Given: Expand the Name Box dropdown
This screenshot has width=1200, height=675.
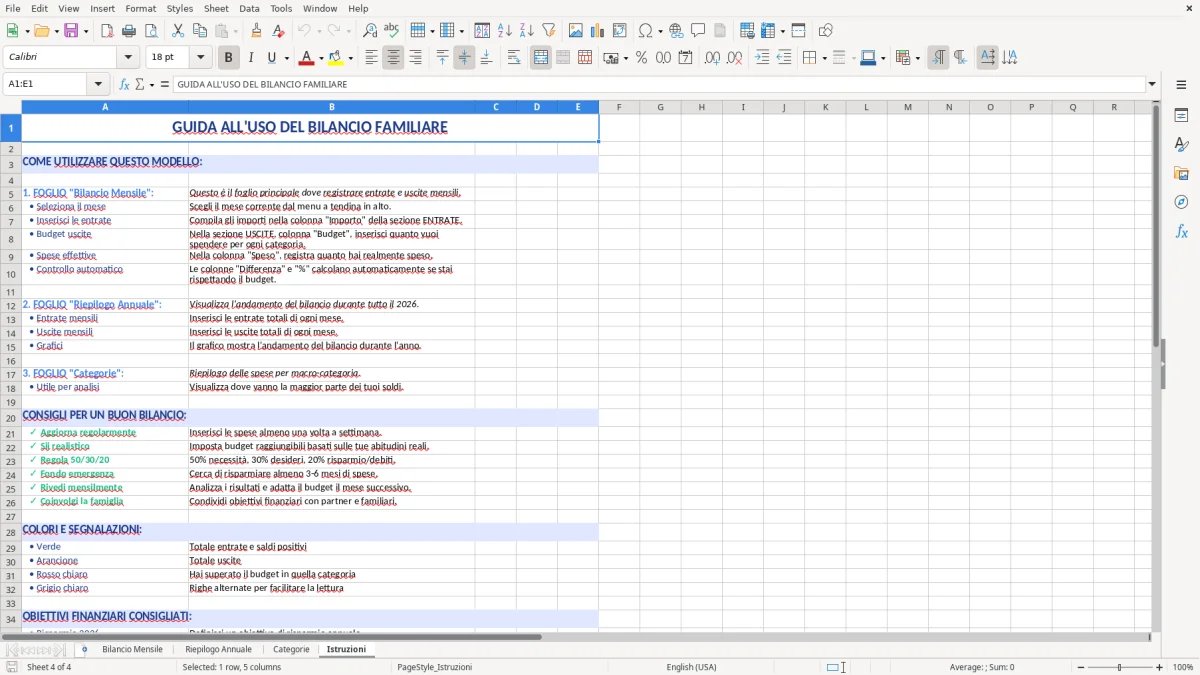Looking at the screenshot, I should pos(98,84).
